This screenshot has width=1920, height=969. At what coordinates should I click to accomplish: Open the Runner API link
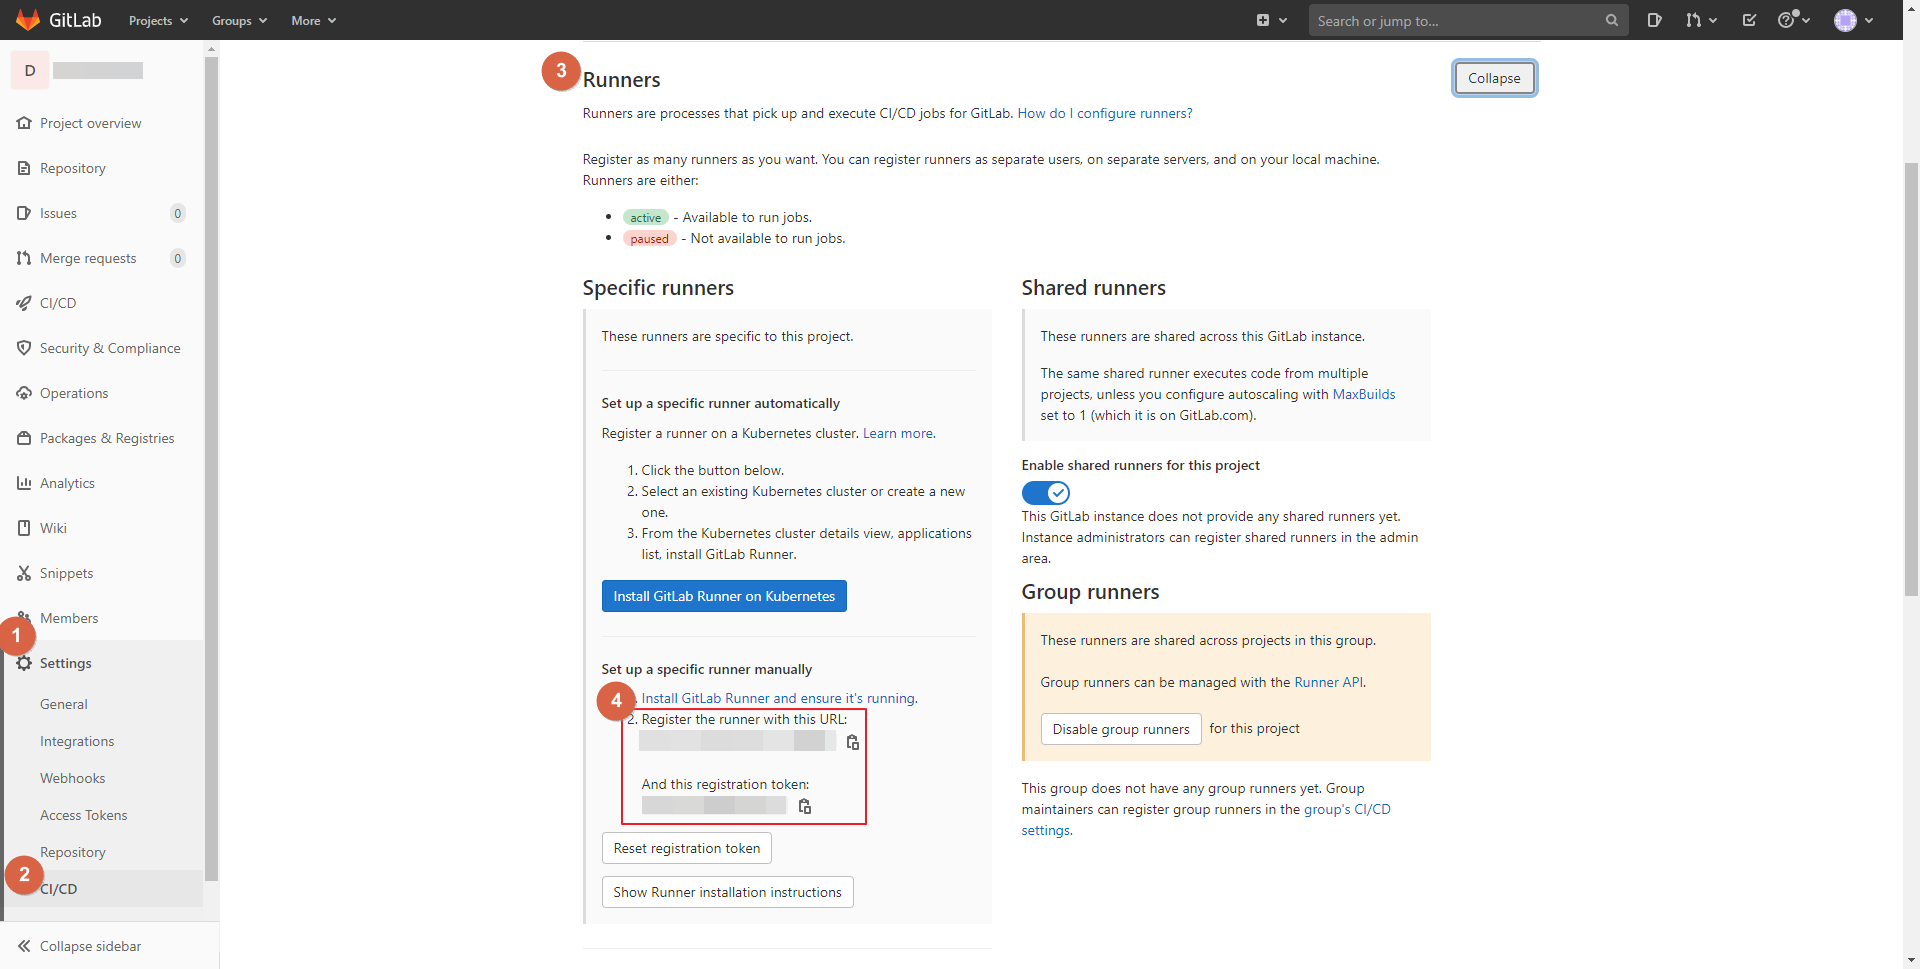click(1328, 682)
